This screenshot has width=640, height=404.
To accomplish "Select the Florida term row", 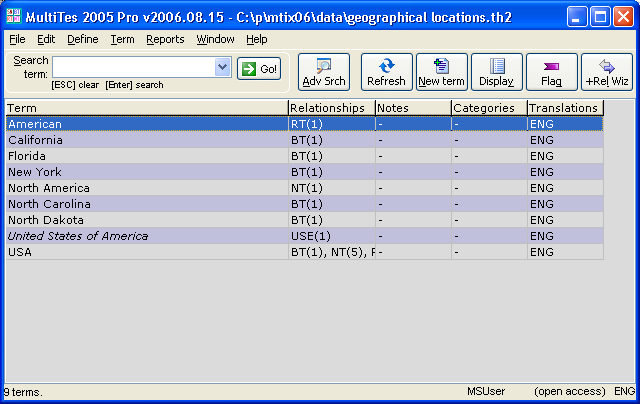I will pos(304,156).
